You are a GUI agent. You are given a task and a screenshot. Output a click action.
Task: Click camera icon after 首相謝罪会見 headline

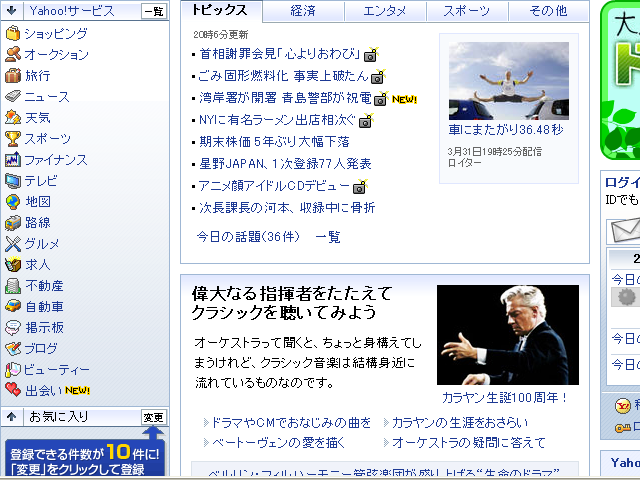(371, 55)
